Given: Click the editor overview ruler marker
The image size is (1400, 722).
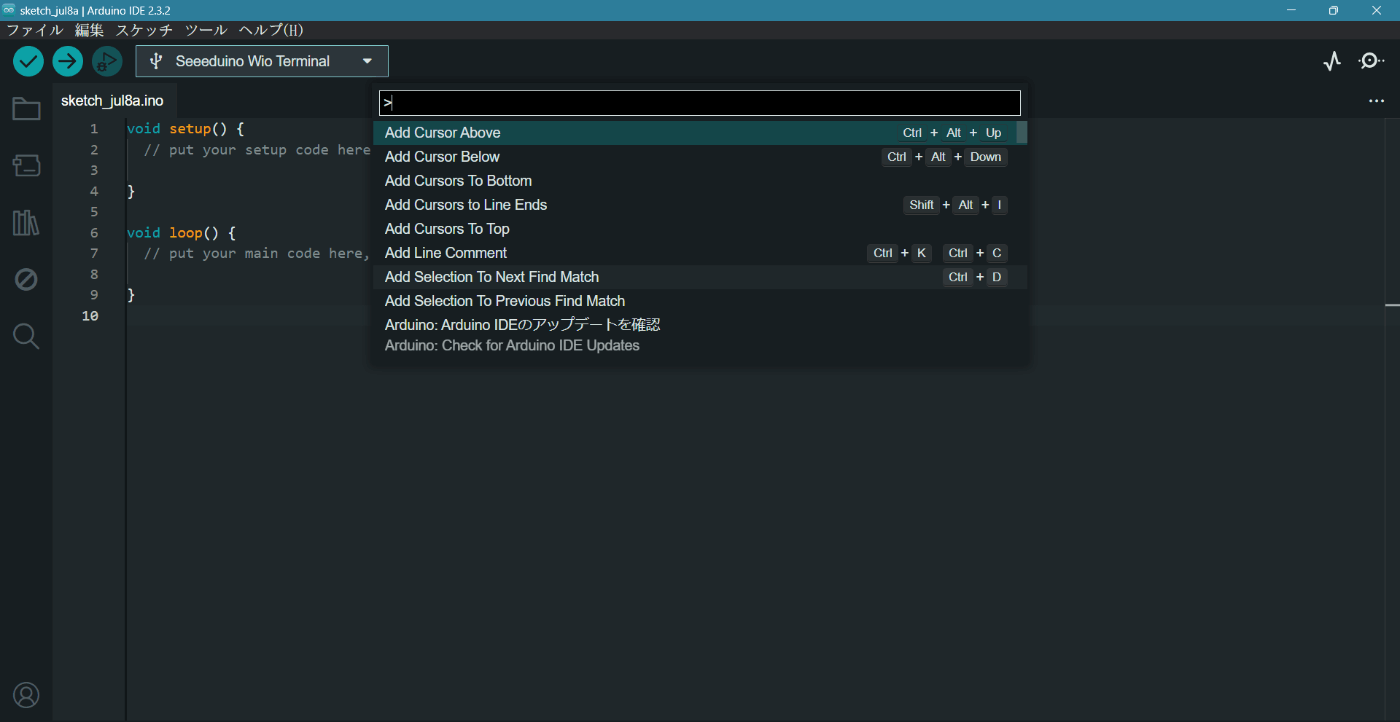Looking at the screenshot, I should click(1392, 304).
